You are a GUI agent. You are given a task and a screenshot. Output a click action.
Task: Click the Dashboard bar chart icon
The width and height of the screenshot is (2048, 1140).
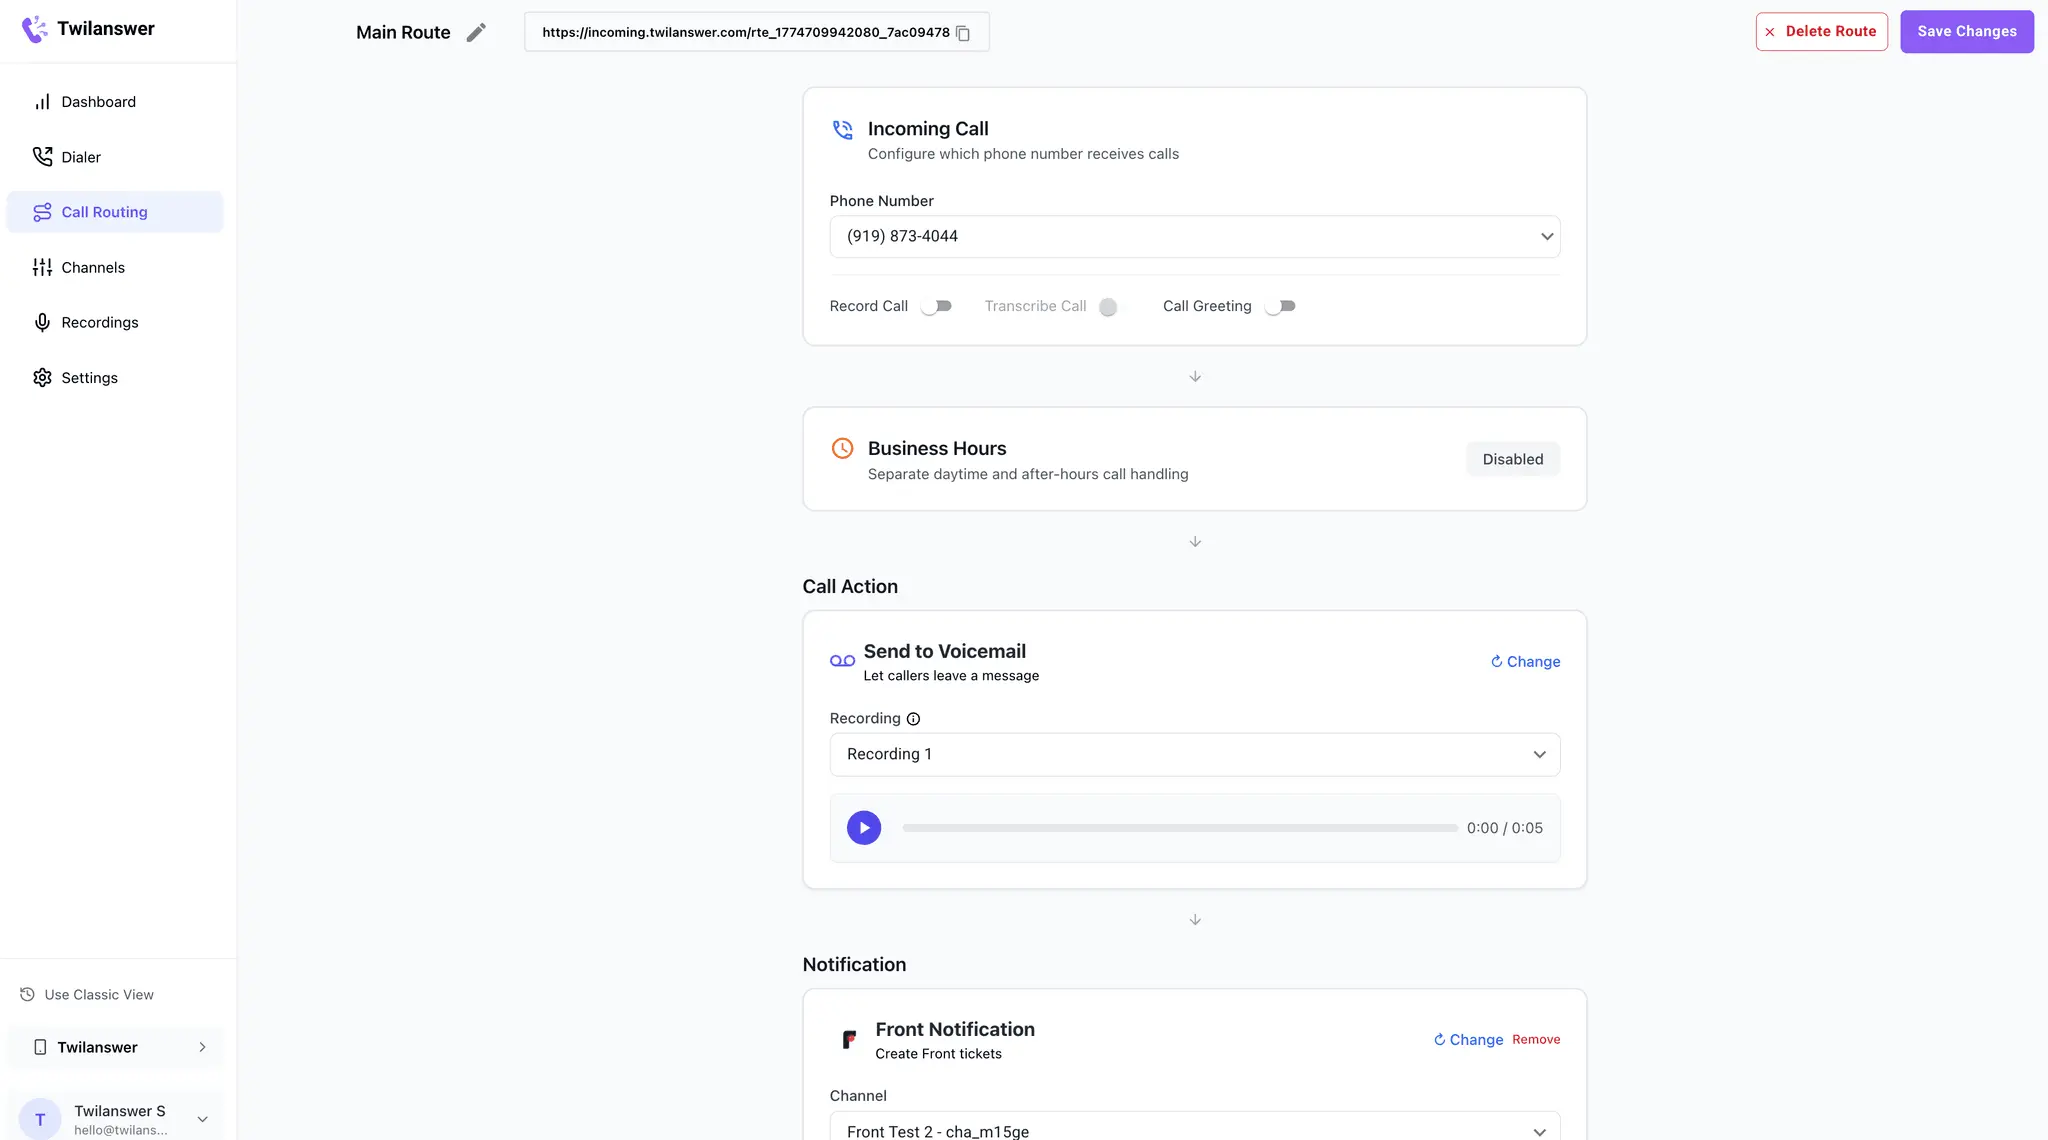42,102
